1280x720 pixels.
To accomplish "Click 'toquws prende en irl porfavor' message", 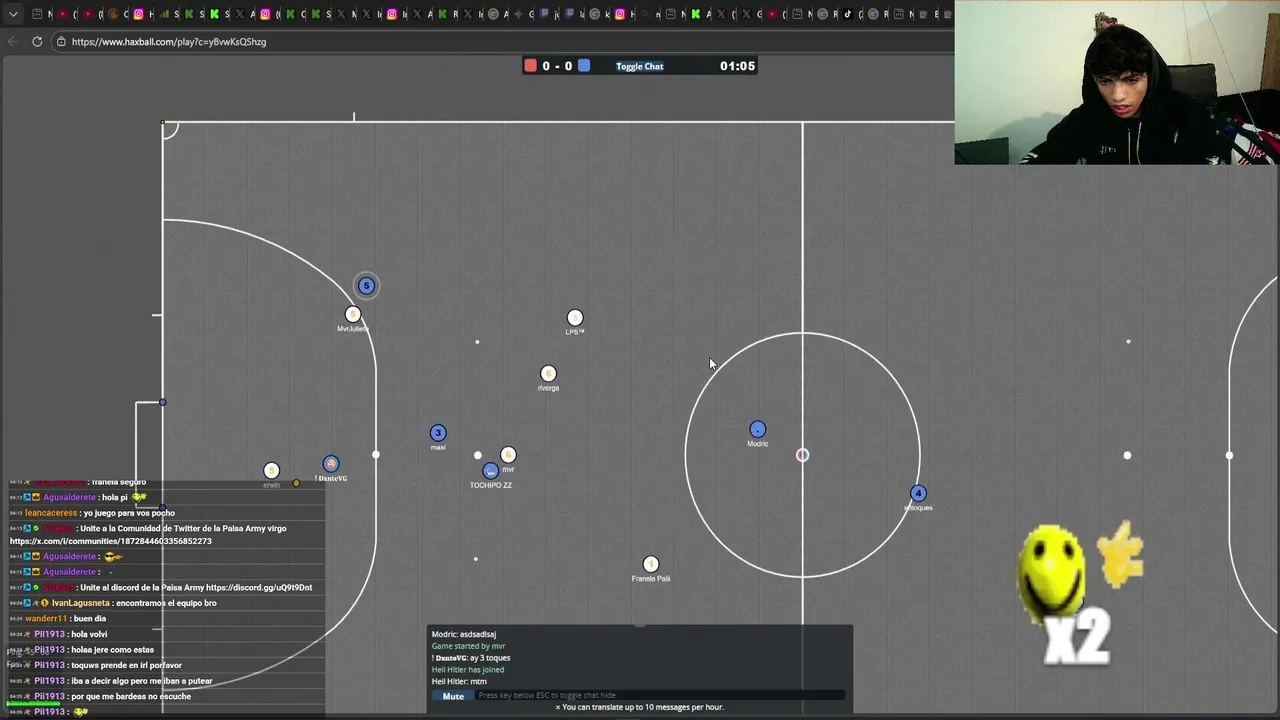I will (126, 665).
